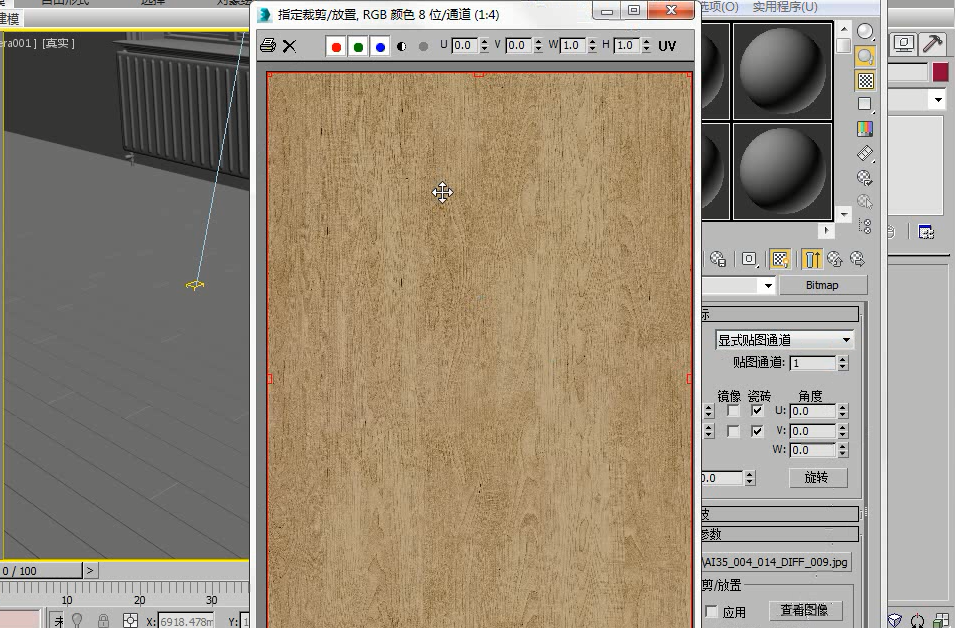Click the 旋转 rotate button
This screenshot has width=955, height=628.
(x=817, y=478)
